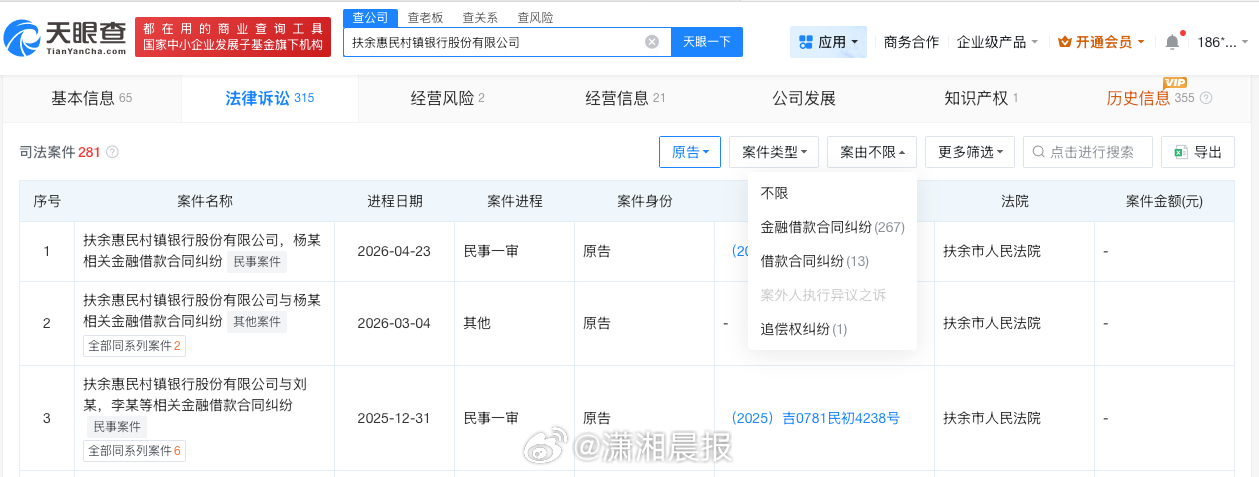The height and width of the screenshot is (477, 1259).
Task: Click the magnifier icon in 点击进行搜索 box
Action: tap(1038, 152)
